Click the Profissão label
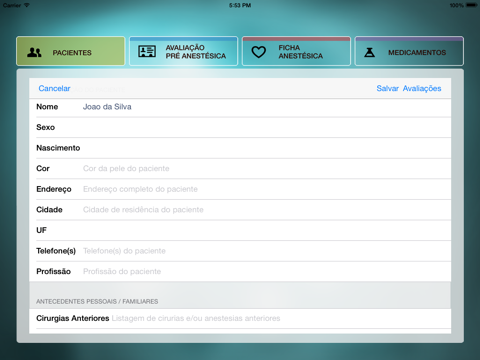 click(53, 272)
